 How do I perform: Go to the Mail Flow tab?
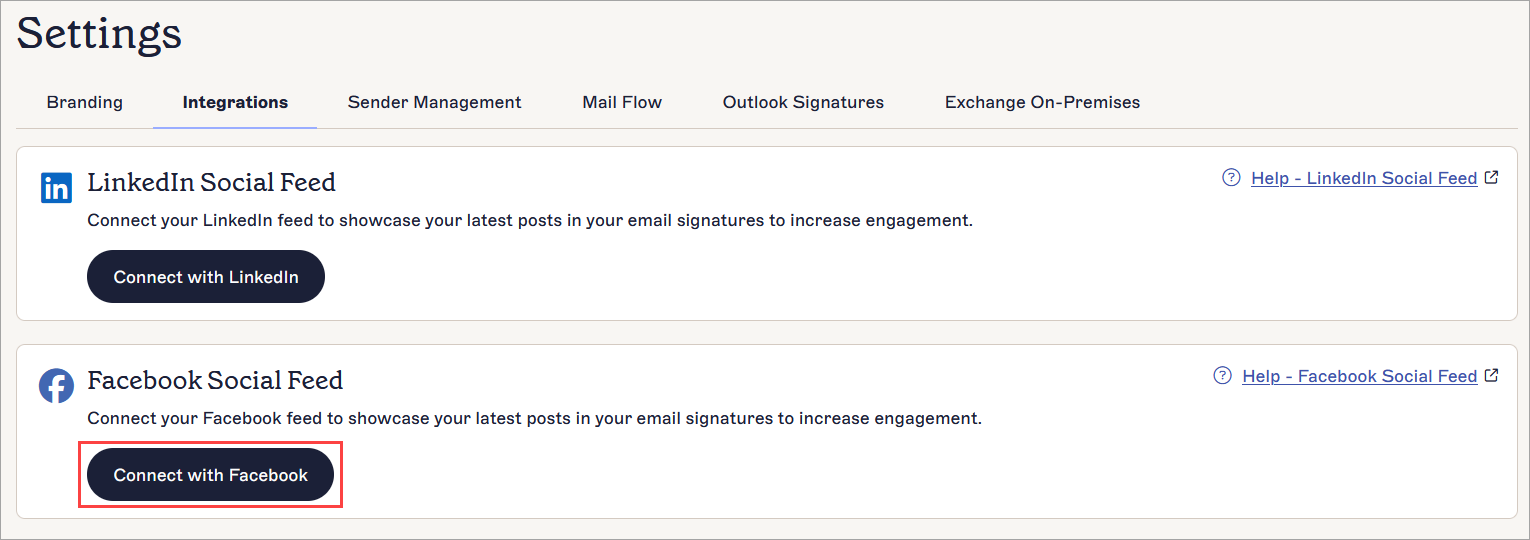622,102
